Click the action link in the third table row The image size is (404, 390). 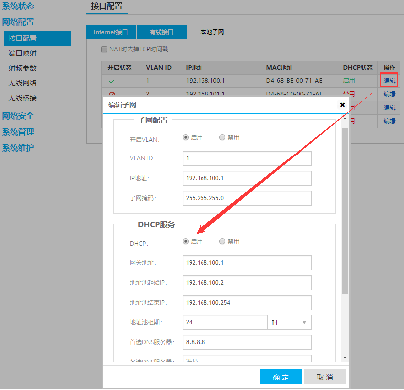tap(389, 107)
